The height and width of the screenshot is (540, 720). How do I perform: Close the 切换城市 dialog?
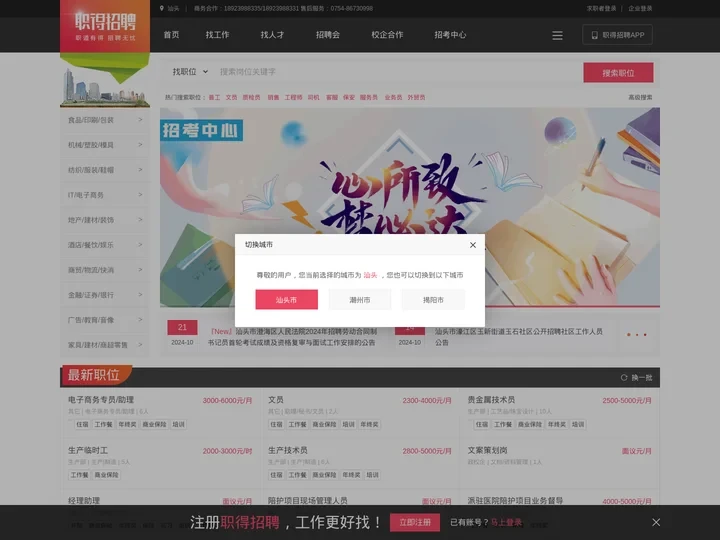click(x=472, y=245)
